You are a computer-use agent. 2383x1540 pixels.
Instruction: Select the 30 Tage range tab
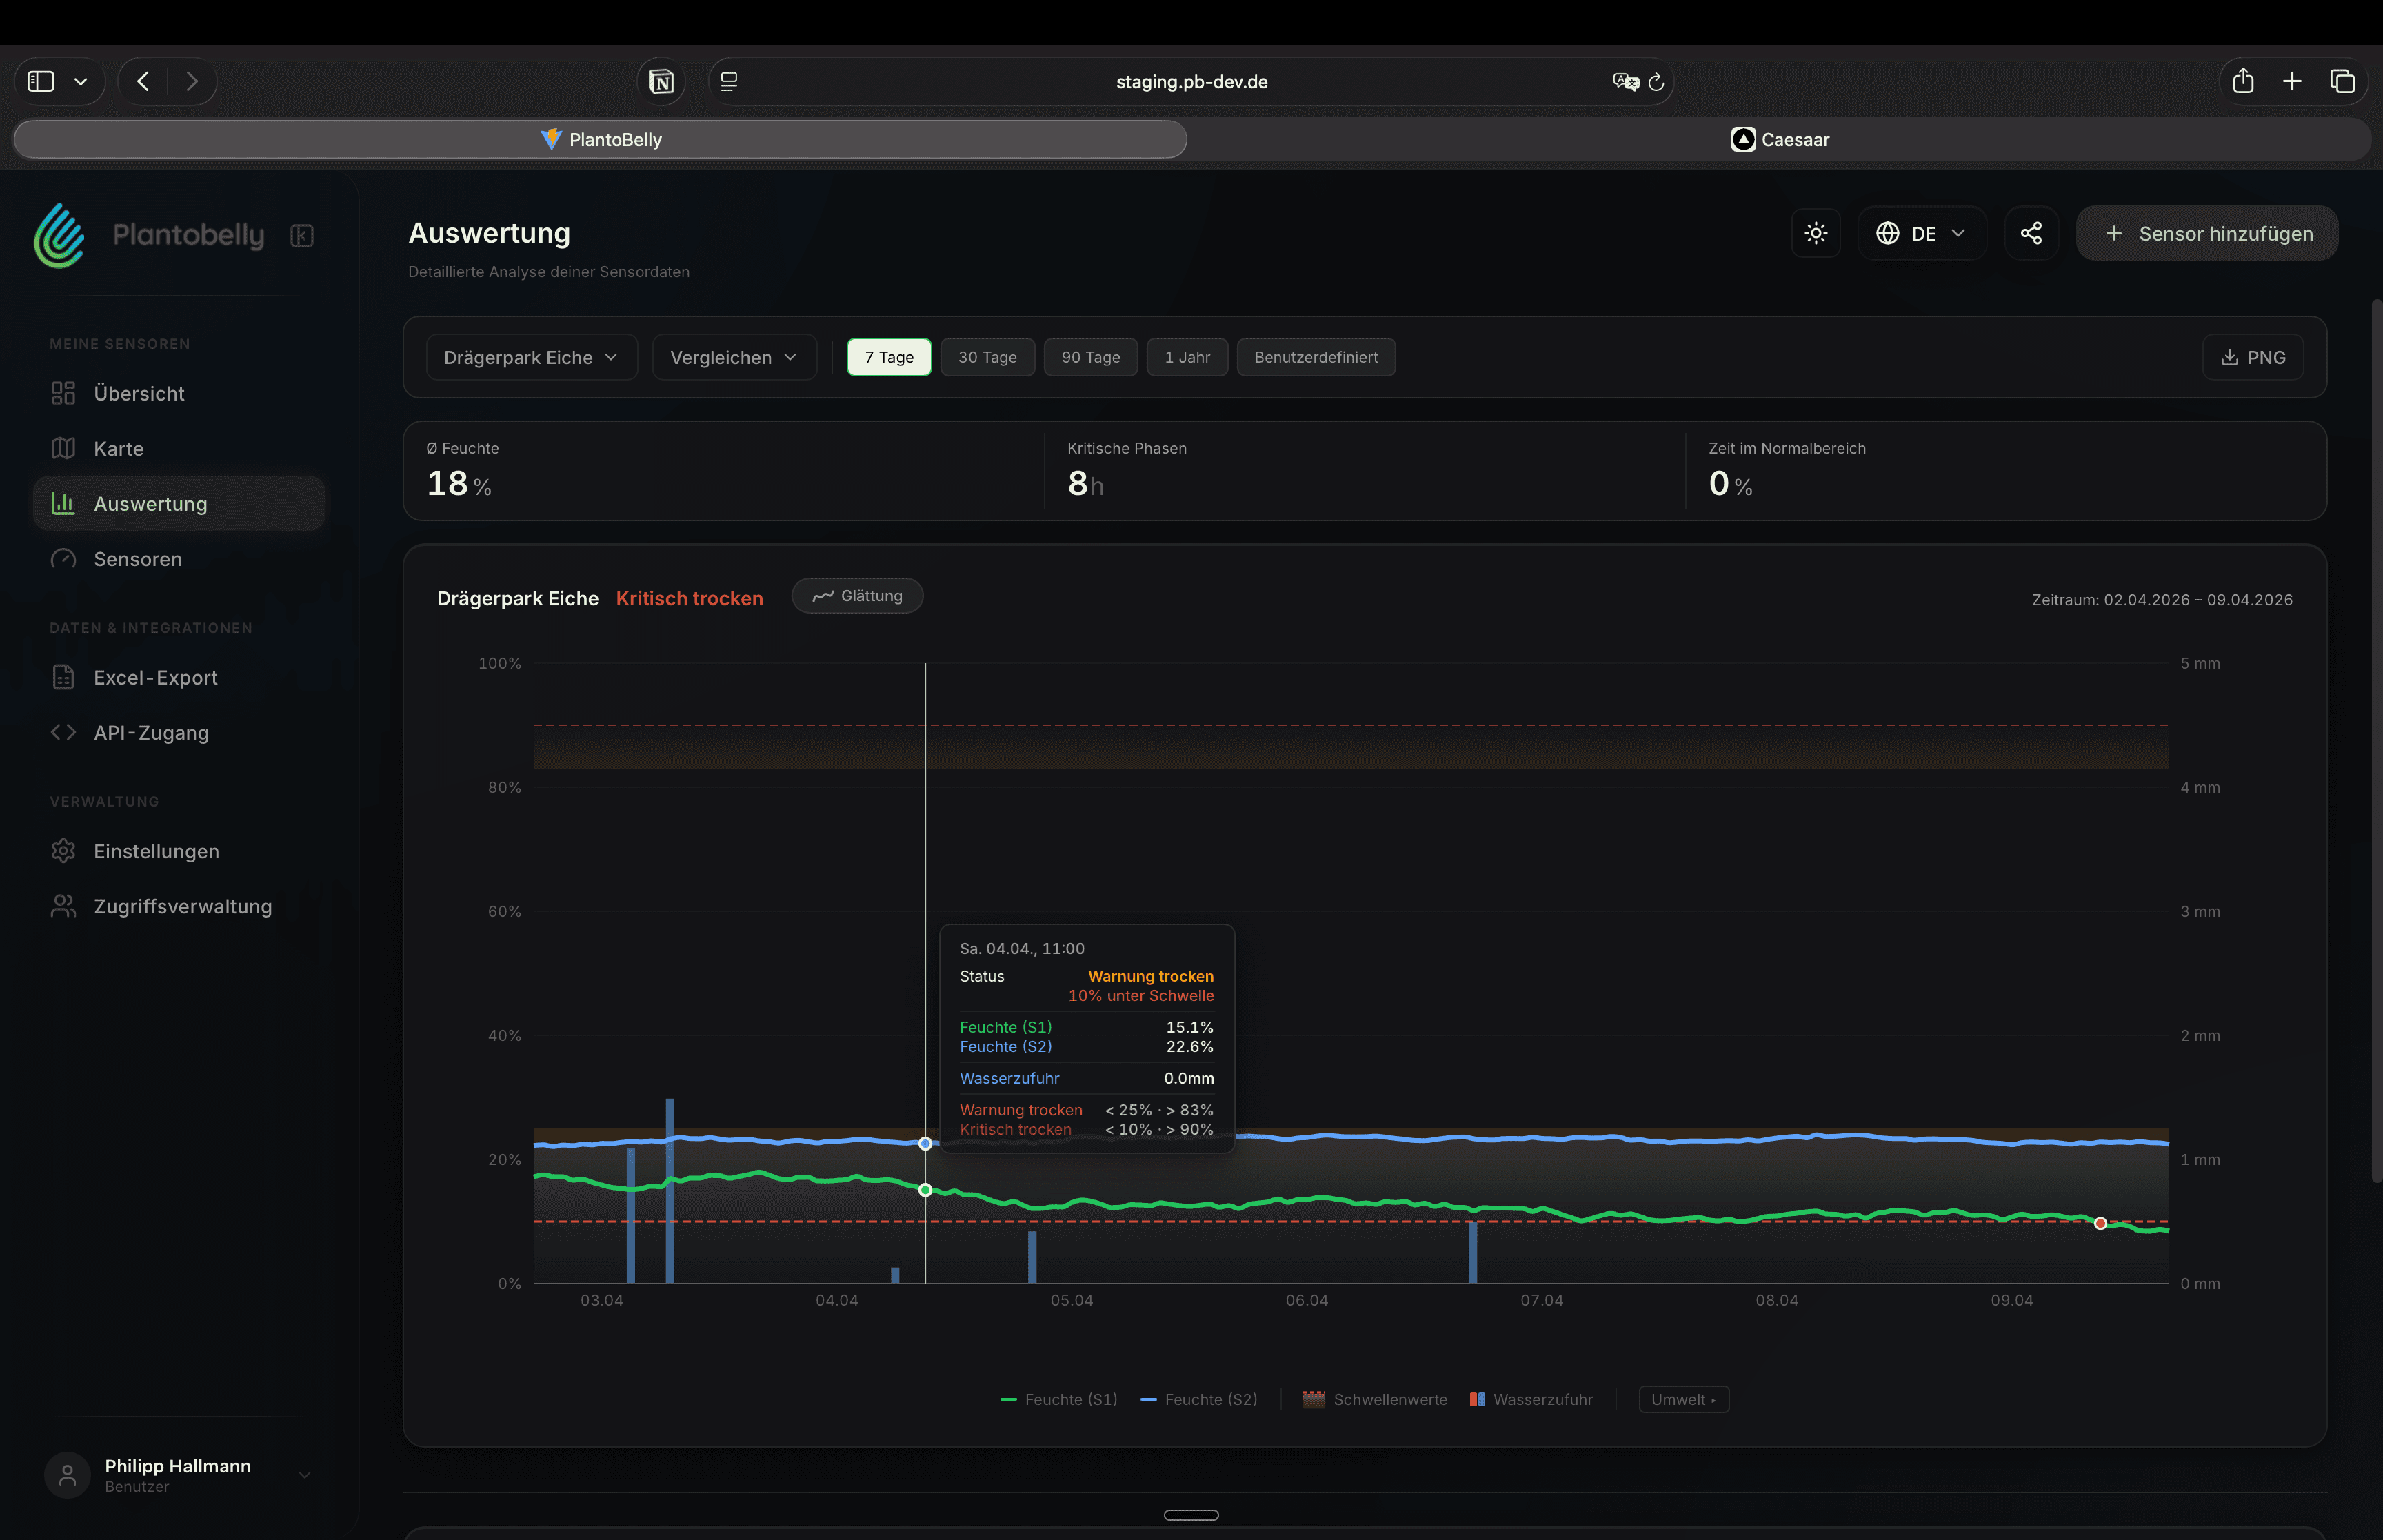pyautogui.click(x=987, y=358)
